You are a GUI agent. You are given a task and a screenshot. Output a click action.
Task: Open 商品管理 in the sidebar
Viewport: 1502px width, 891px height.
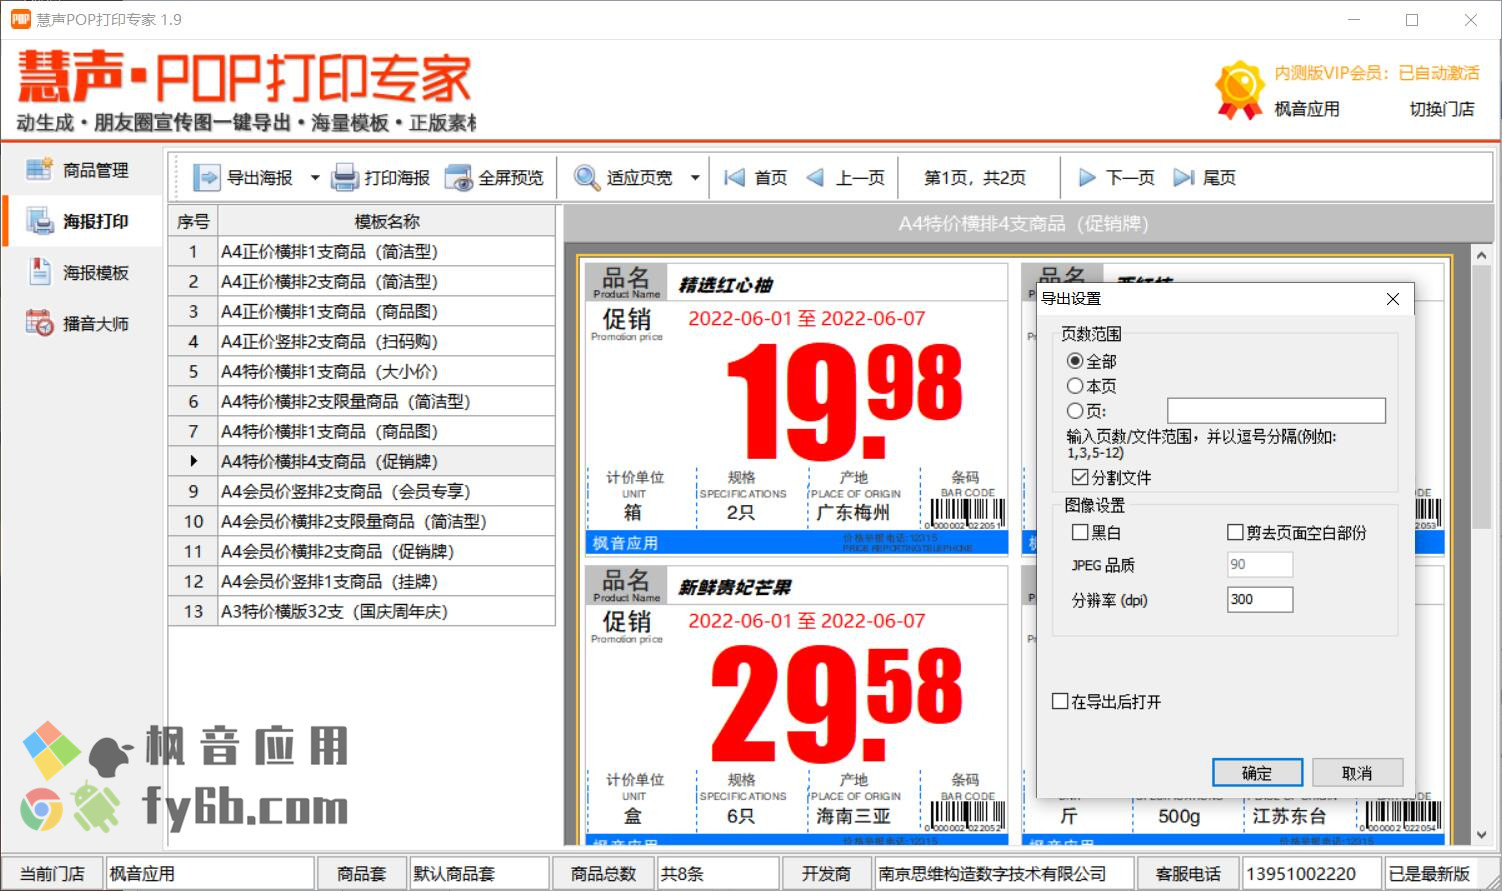click(x=82, y=170)
